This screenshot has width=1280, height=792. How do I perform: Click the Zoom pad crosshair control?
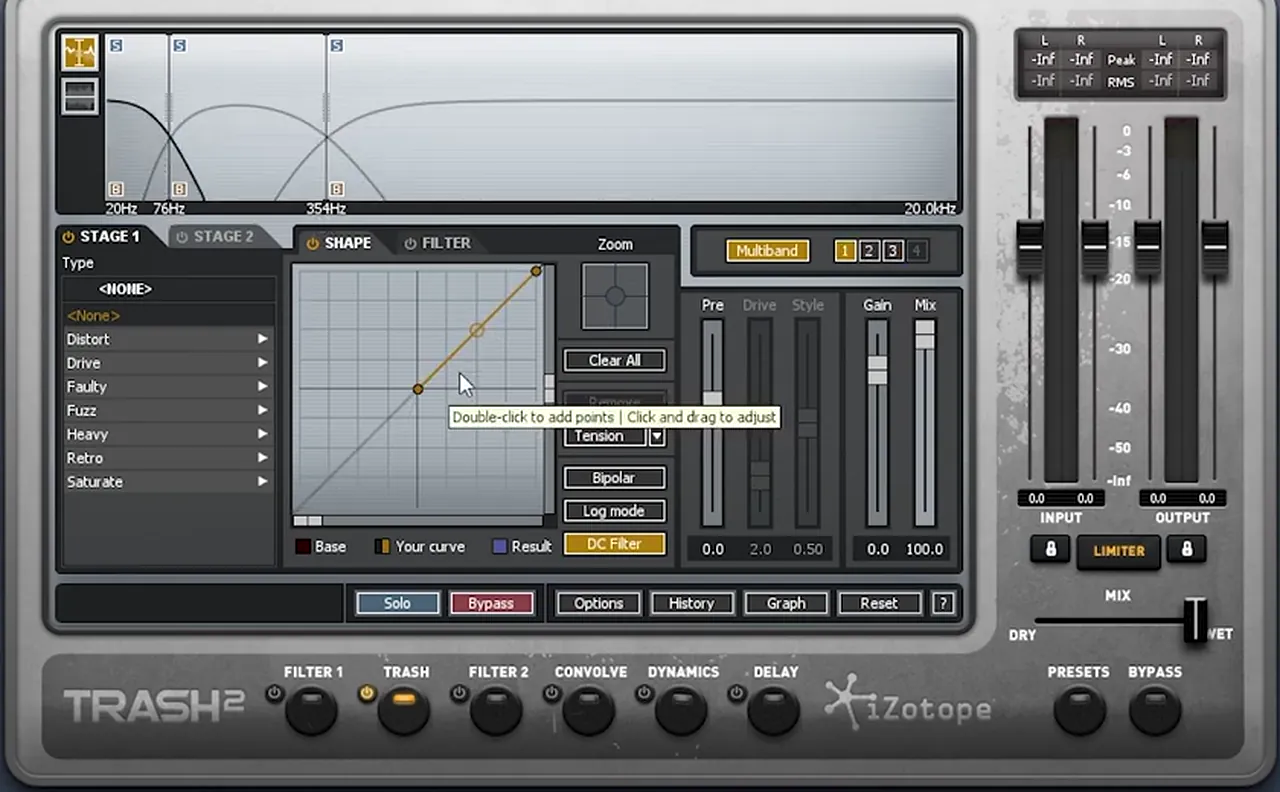pyautogui.click(x=615, y=296)
